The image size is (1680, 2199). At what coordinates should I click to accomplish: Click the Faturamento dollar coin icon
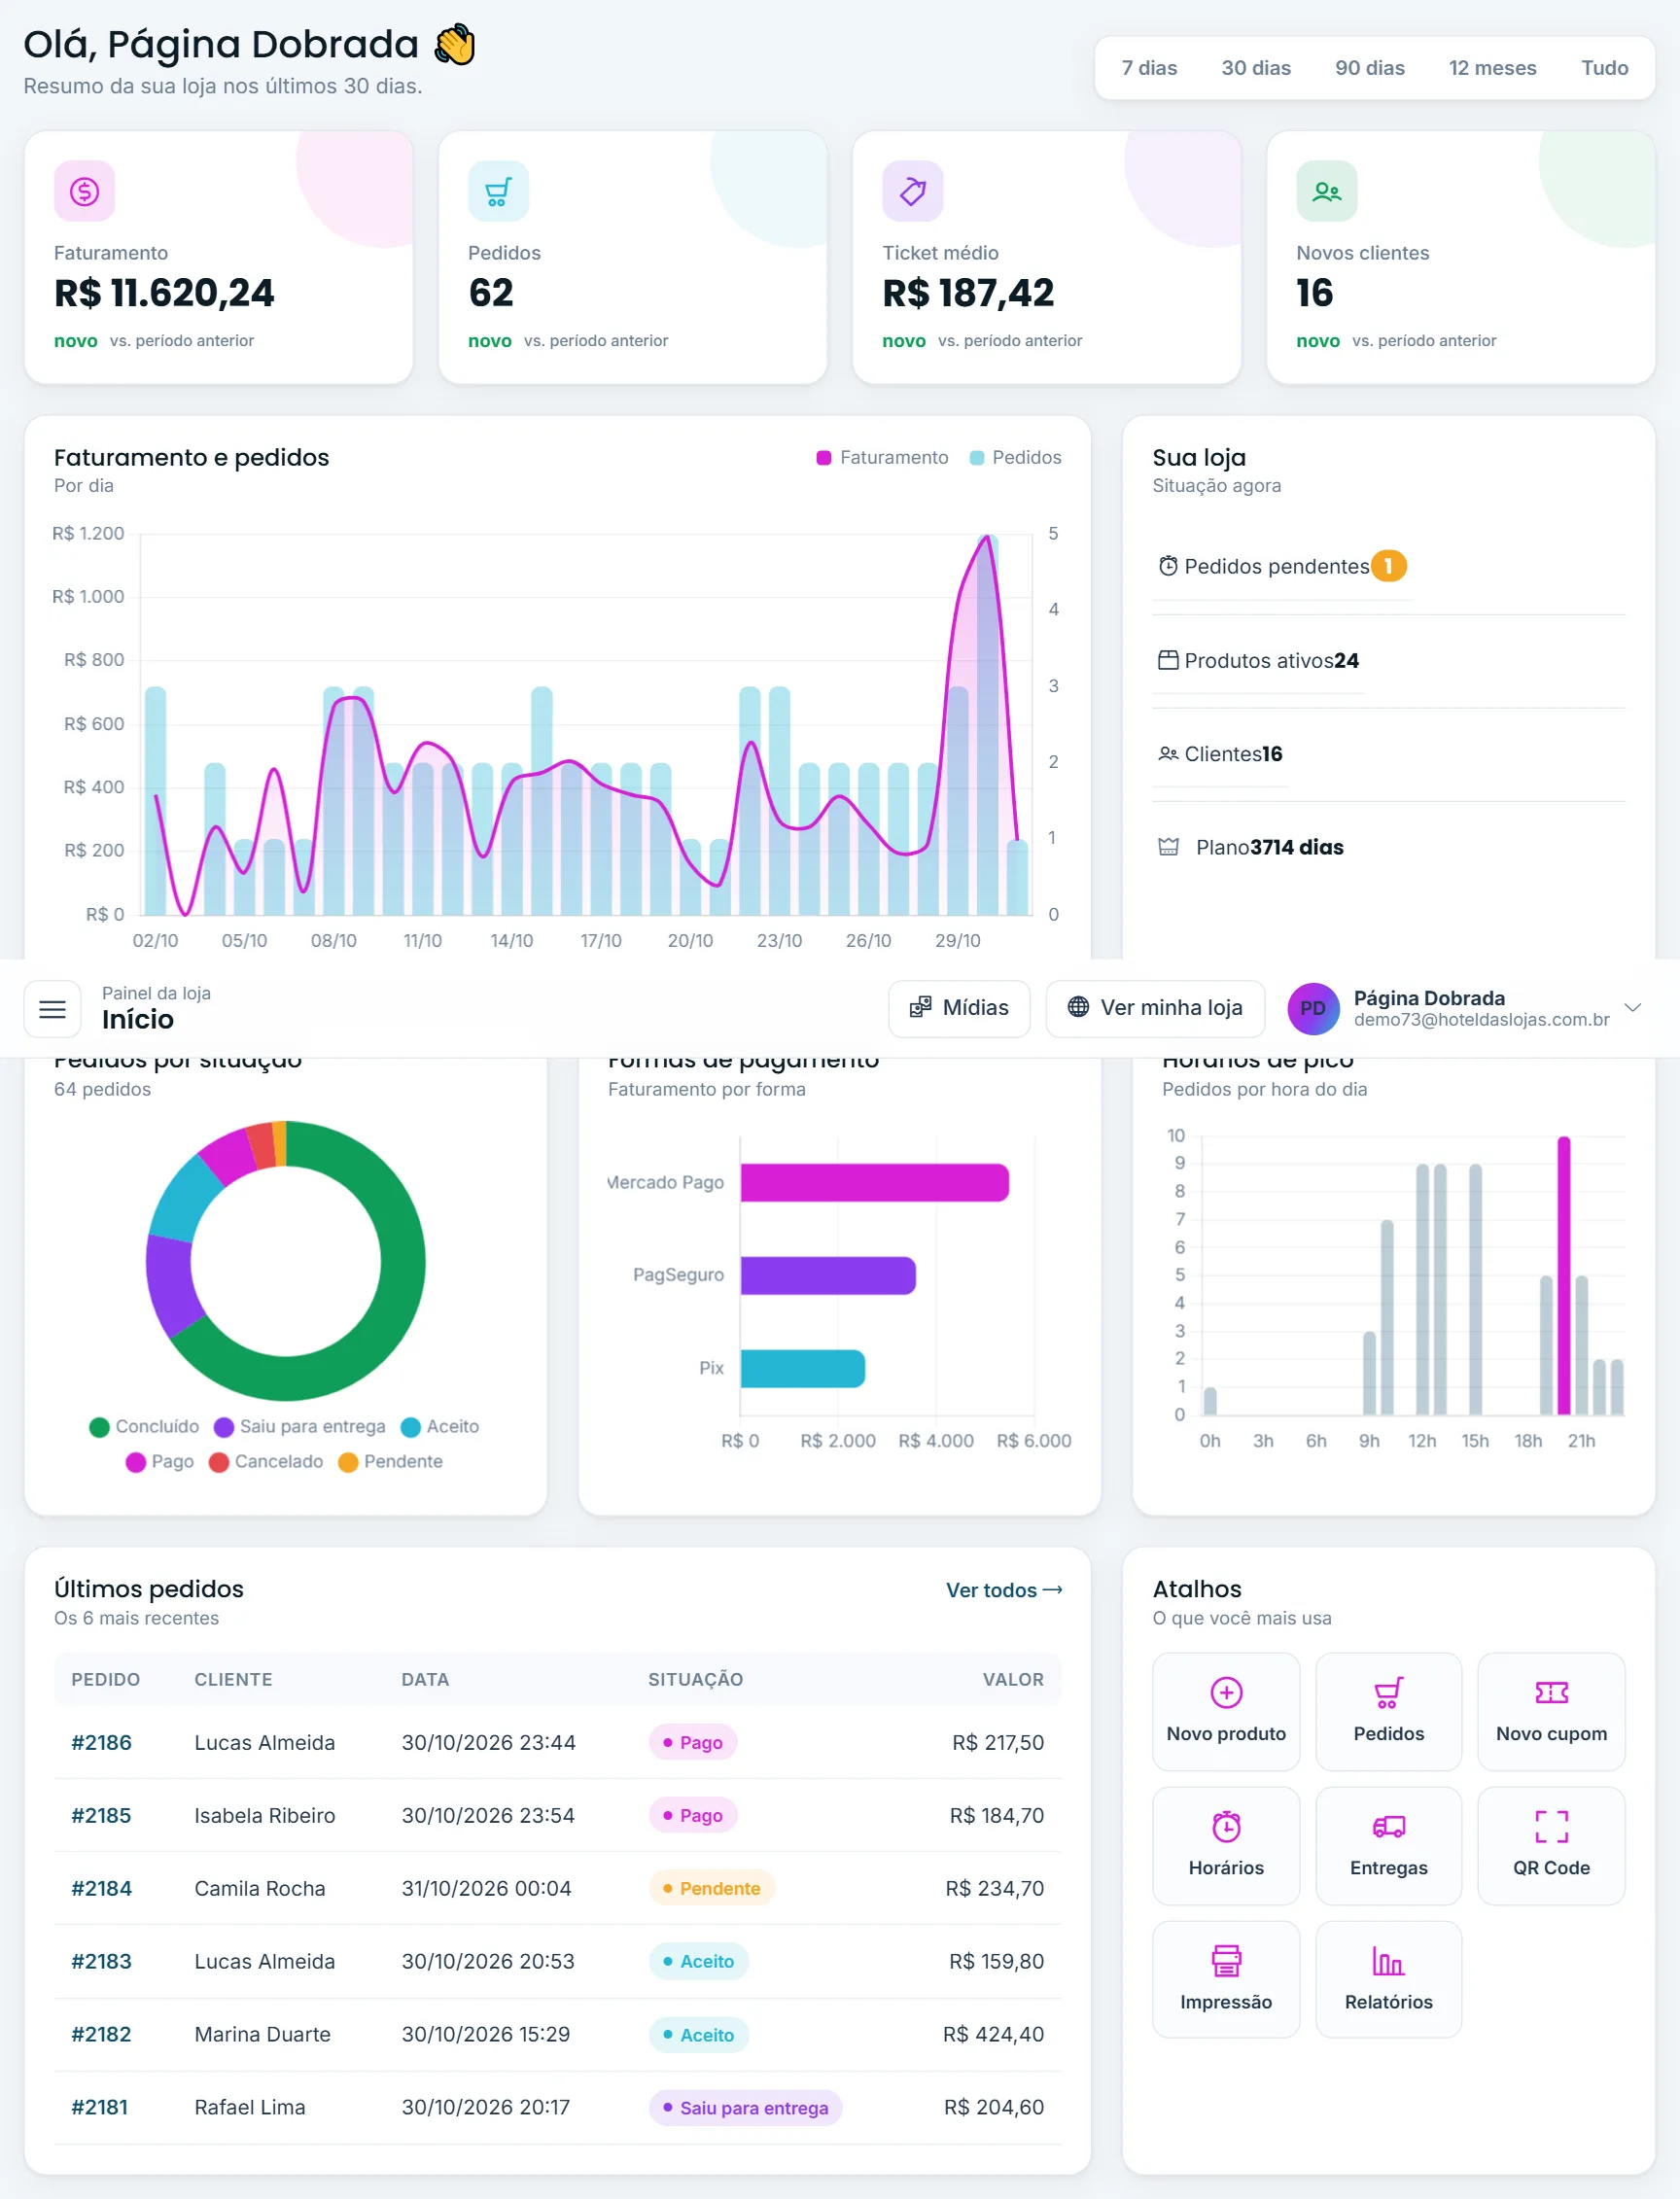click(84, 191)
